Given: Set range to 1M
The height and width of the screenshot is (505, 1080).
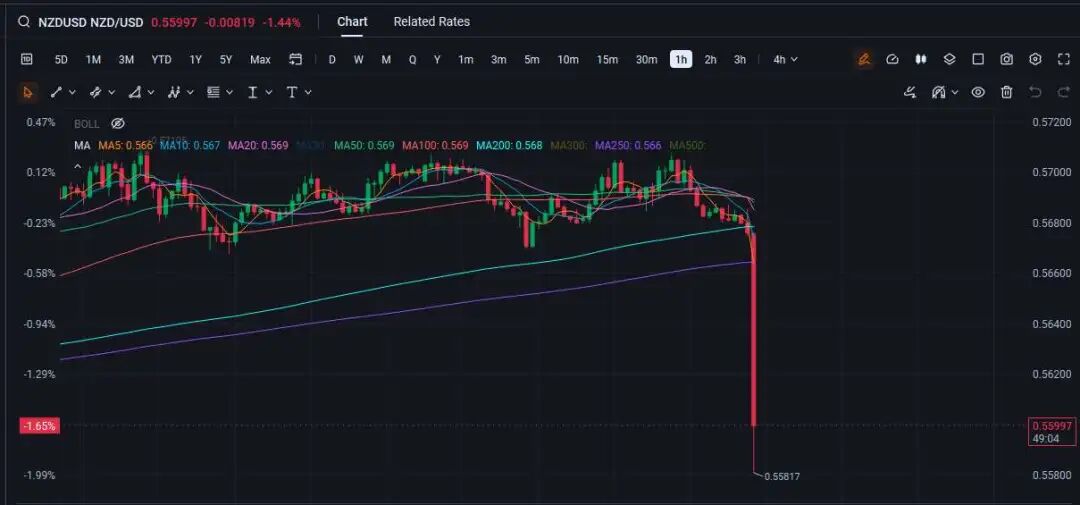Looking at the screenshot, I should click(93, 59).
